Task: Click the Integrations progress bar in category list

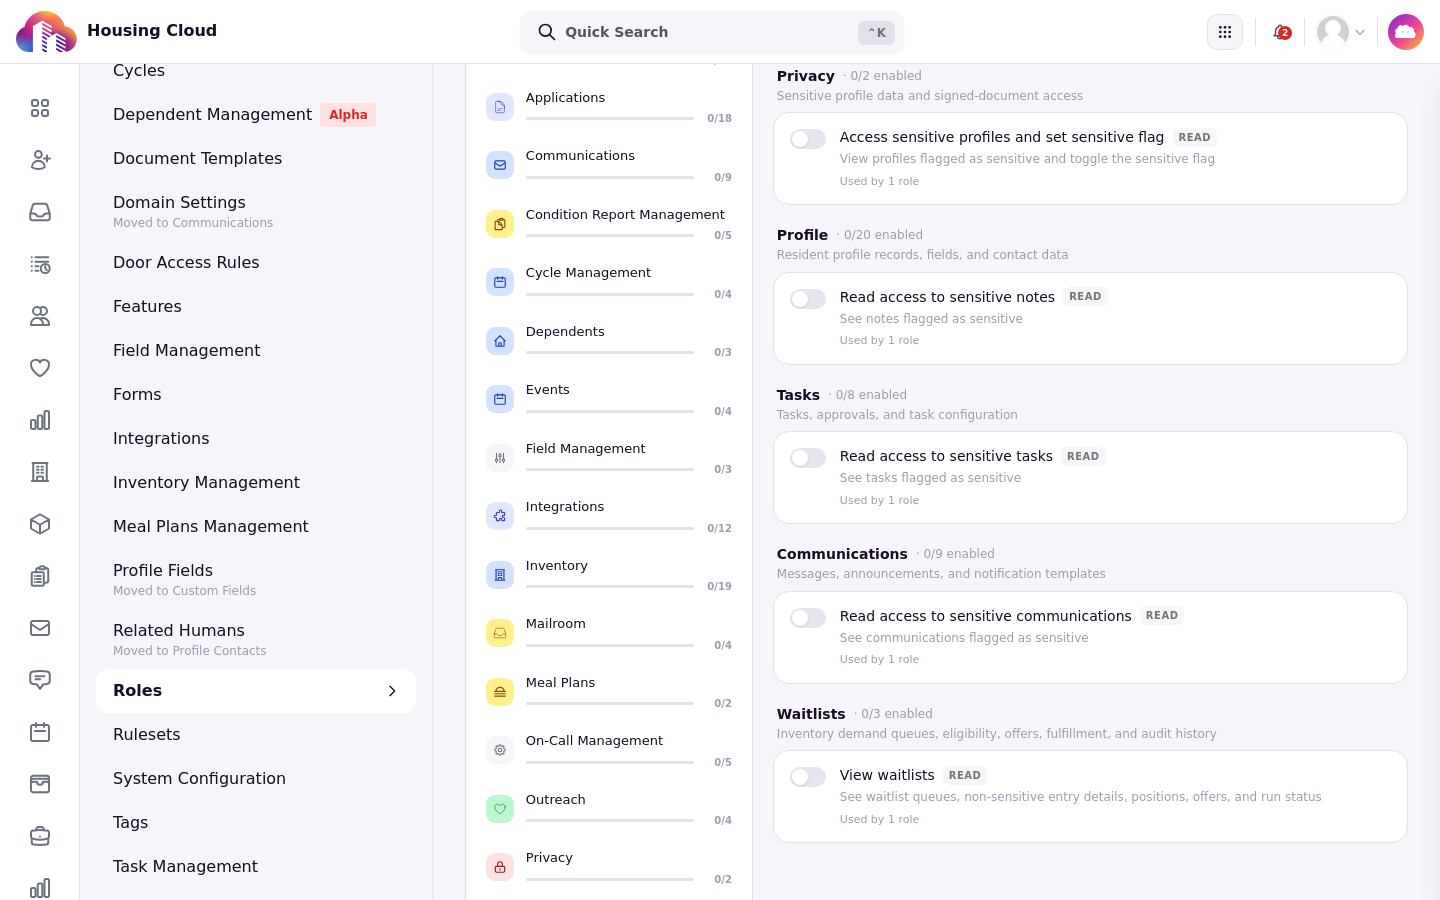Action: pyautogui.click(x=610, y=528)
